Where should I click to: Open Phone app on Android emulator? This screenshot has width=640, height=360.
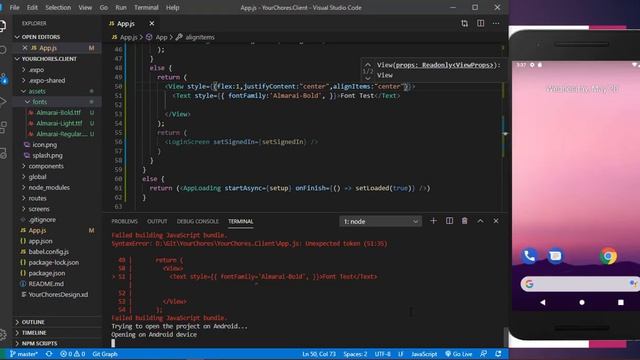pyautogui.click(x=529, y=256)
